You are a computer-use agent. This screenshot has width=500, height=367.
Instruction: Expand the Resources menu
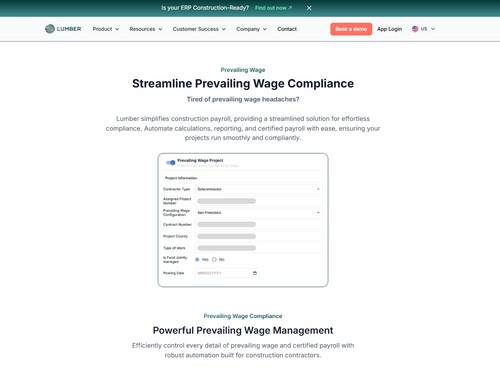146,29
